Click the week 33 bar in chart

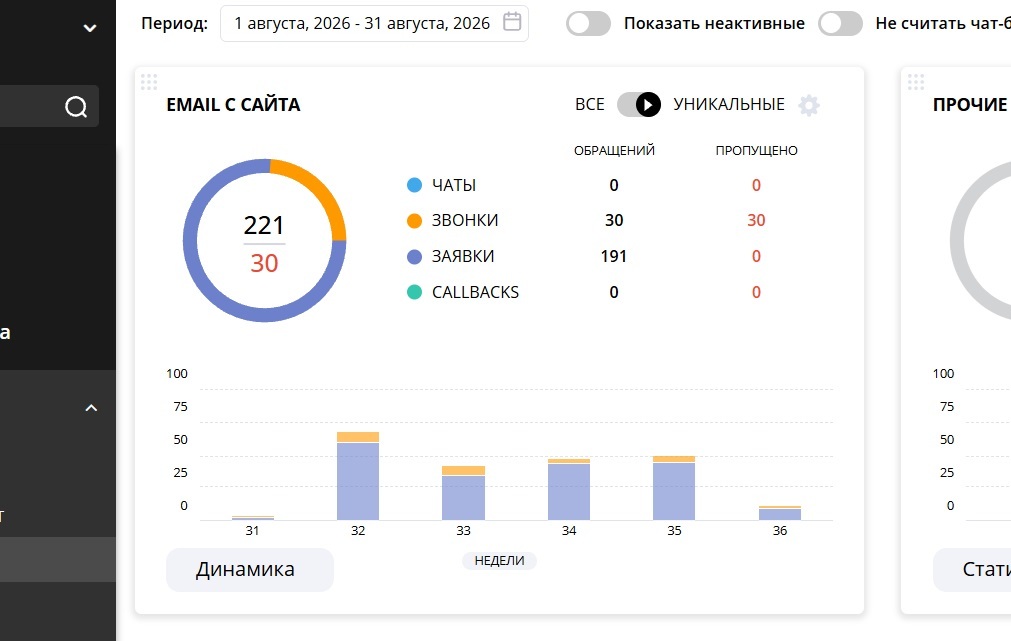pyautogui.click(x=463, y=493)
